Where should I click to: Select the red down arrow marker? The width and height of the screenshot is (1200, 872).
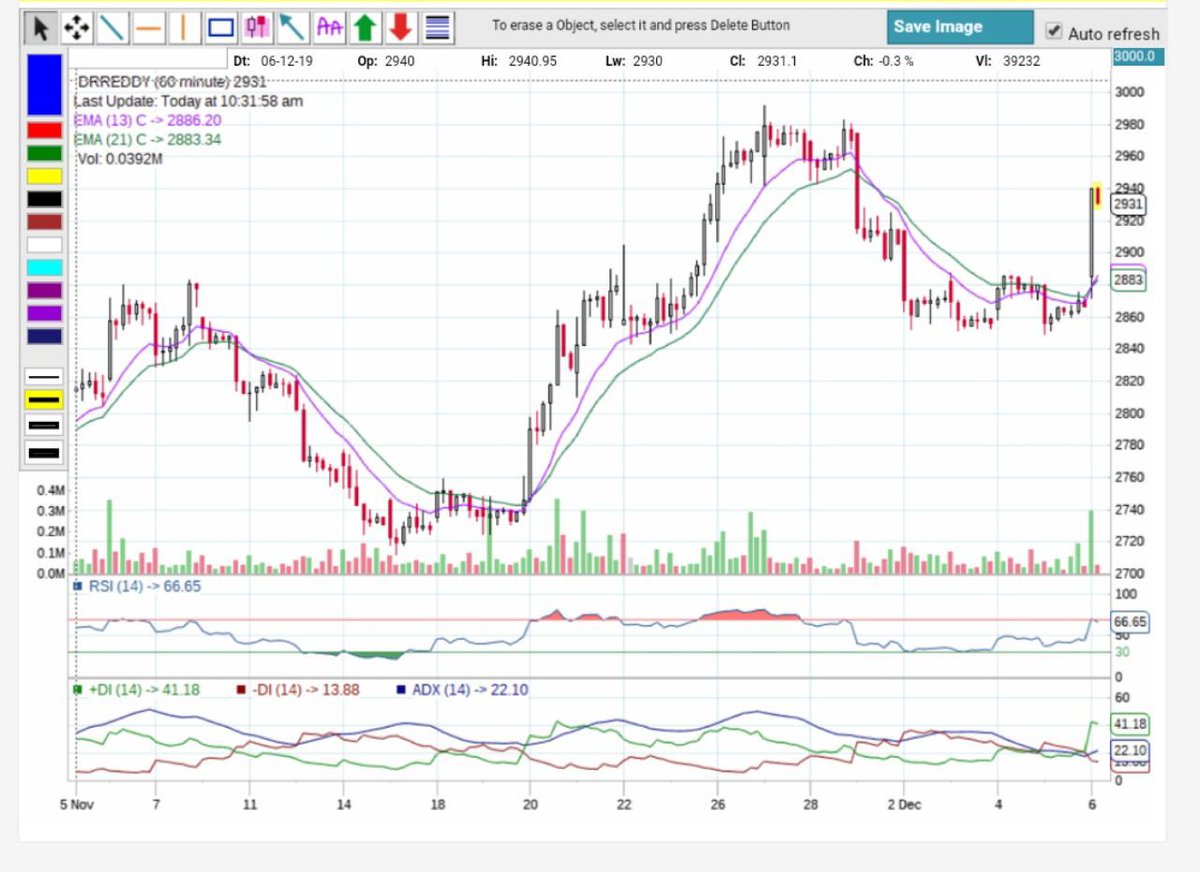(x=401, y=28)
